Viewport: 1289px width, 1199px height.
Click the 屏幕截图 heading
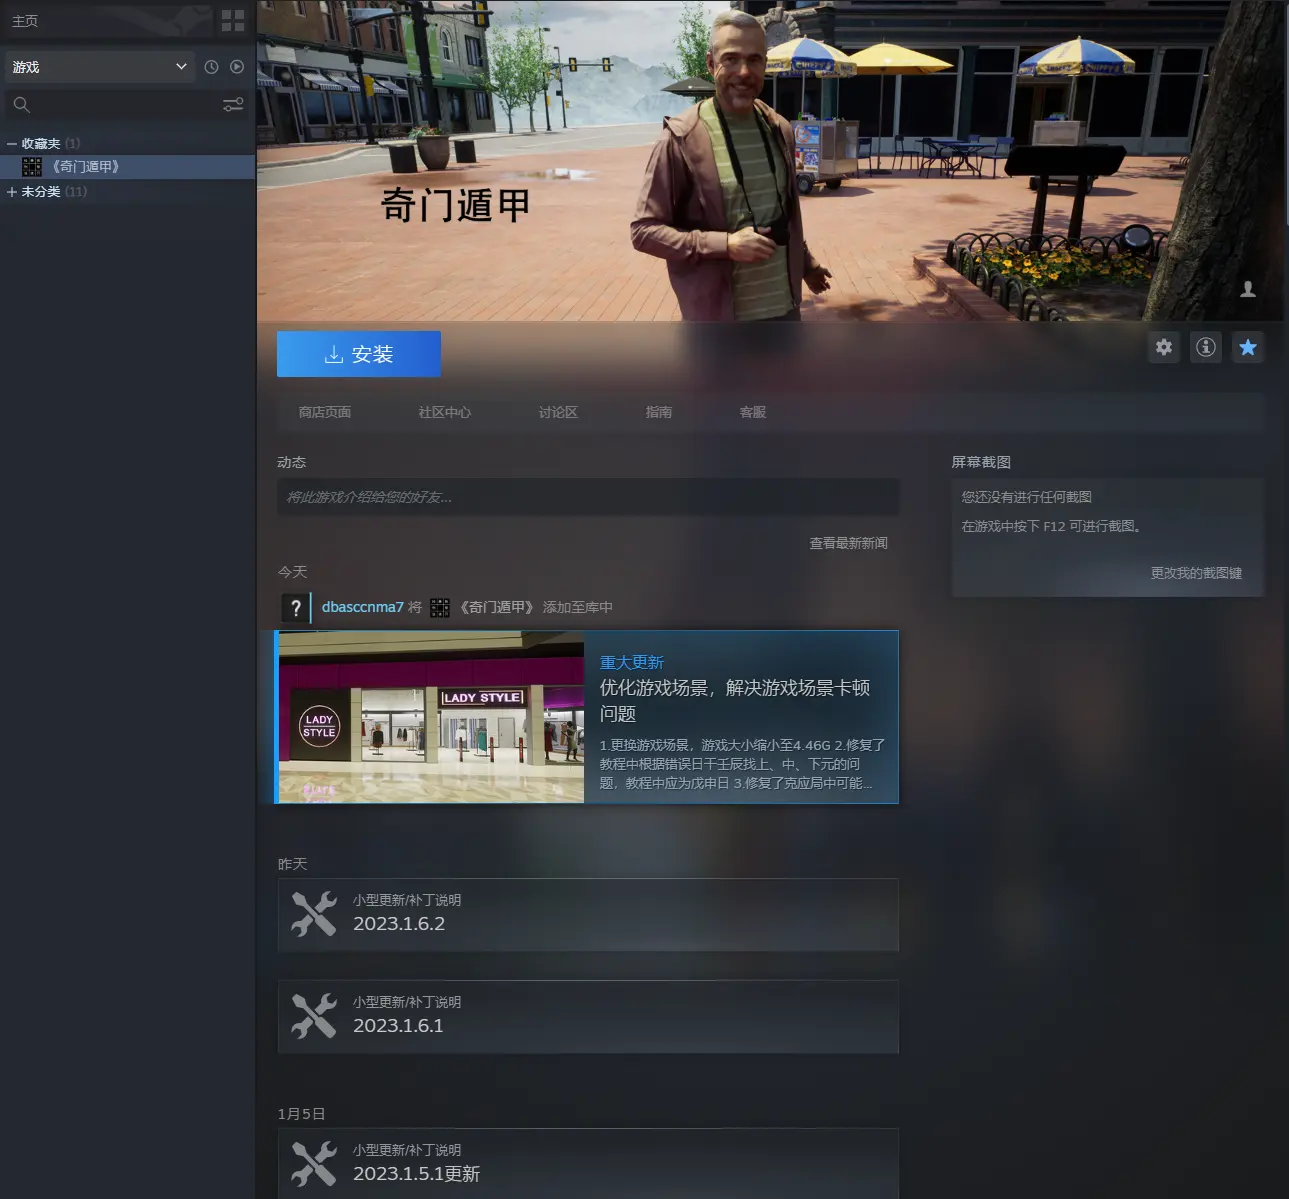coord(981,462)
